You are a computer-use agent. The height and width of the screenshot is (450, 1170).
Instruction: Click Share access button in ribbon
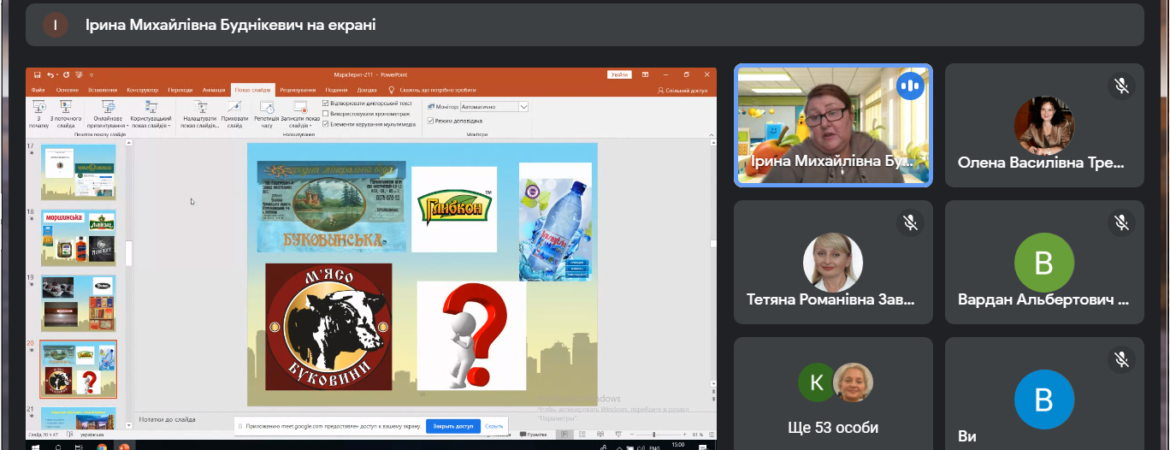tap(682, 90)
